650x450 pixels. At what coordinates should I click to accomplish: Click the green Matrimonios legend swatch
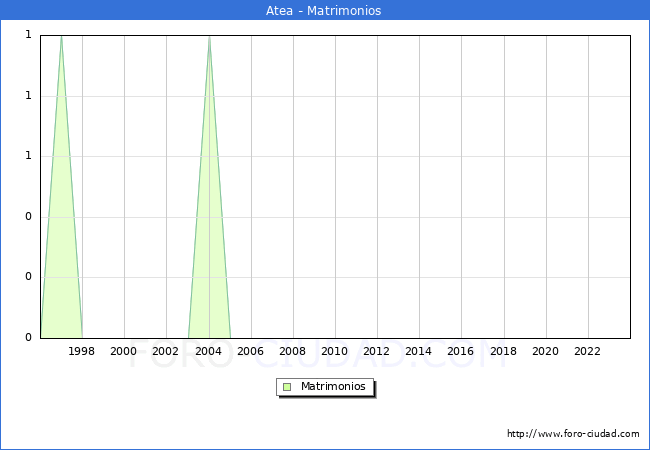tap(287, 387)
